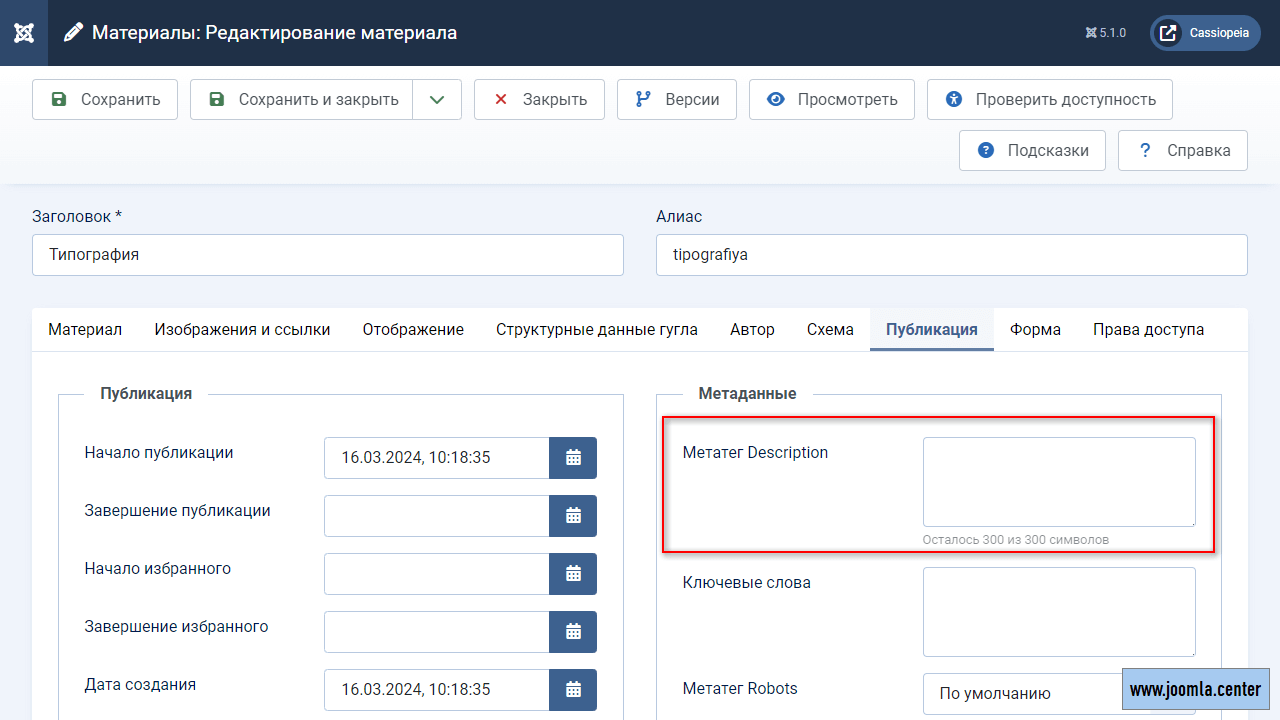Open calendar picker for Начало избранного
The image size is (1280, 720).
point(573,574)
